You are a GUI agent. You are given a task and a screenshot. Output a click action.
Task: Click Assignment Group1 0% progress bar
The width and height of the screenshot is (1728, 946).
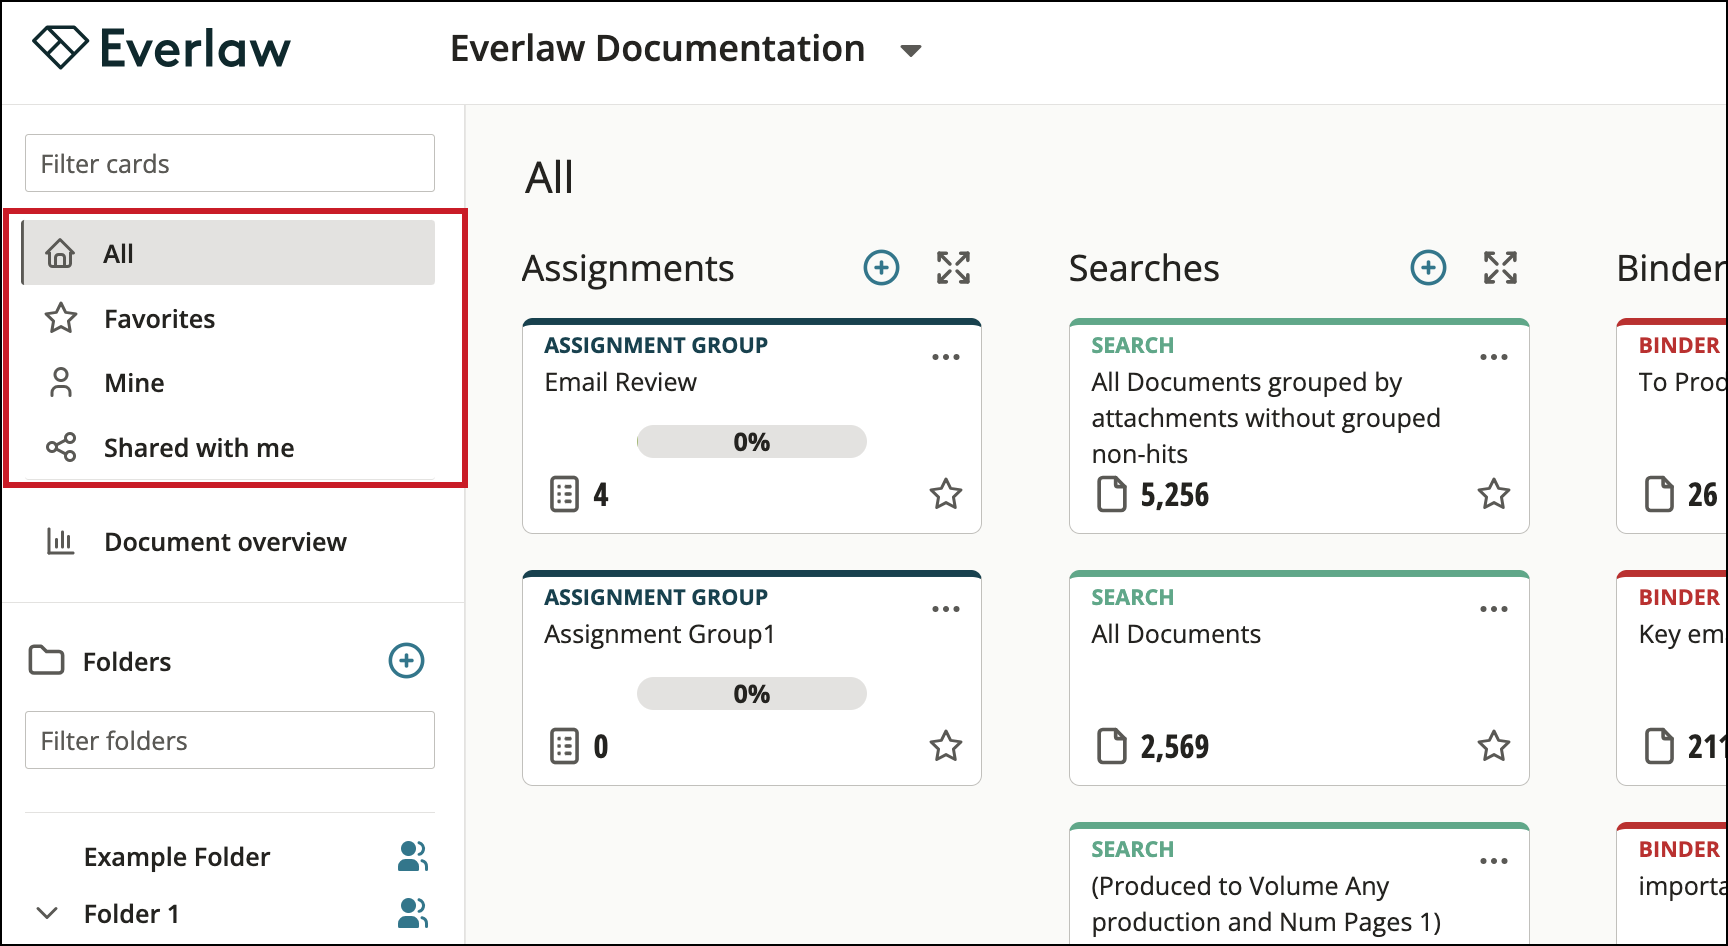click(752, 694)
